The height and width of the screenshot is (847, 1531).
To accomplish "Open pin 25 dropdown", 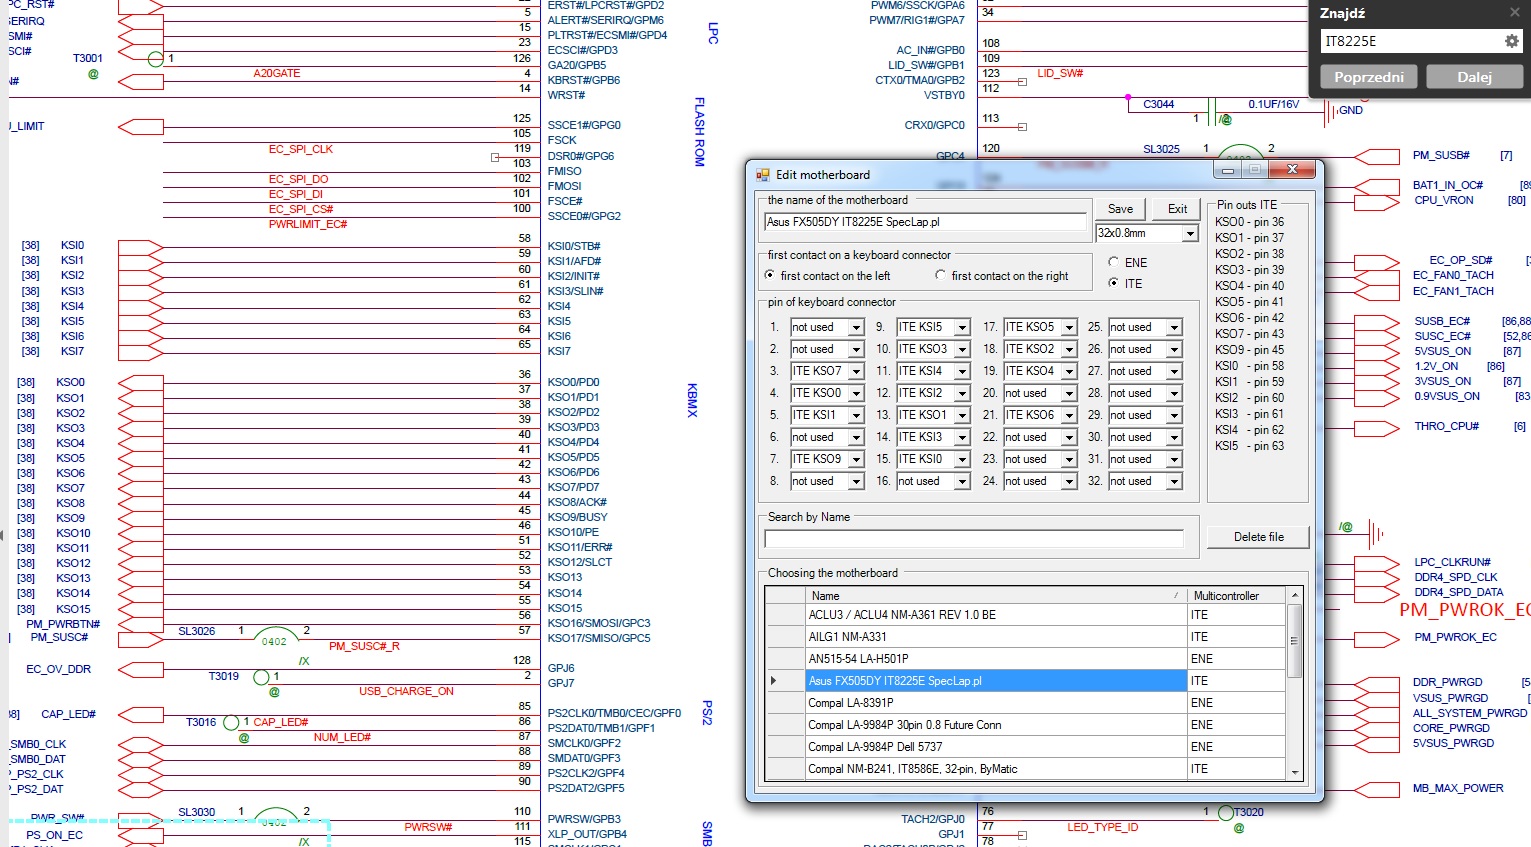I will pos(1175,327).
